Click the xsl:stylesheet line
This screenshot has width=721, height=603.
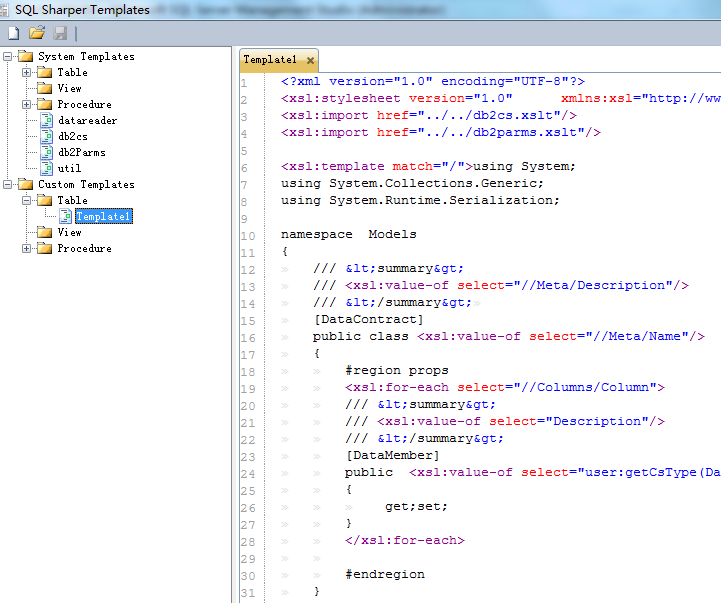[501, 98]
